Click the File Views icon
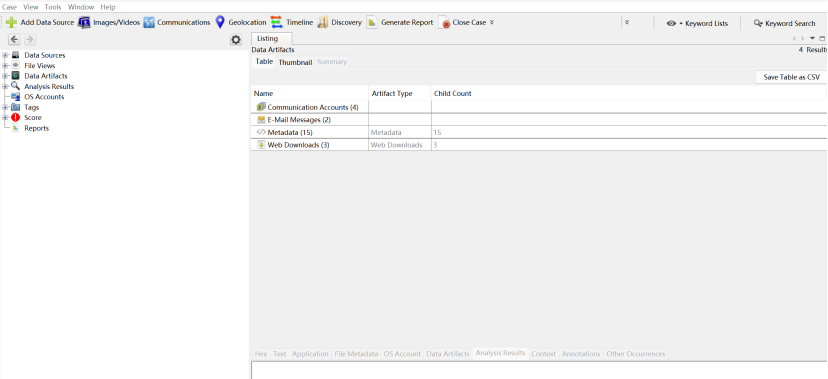 pyautogui.click(x=15, y=65)
